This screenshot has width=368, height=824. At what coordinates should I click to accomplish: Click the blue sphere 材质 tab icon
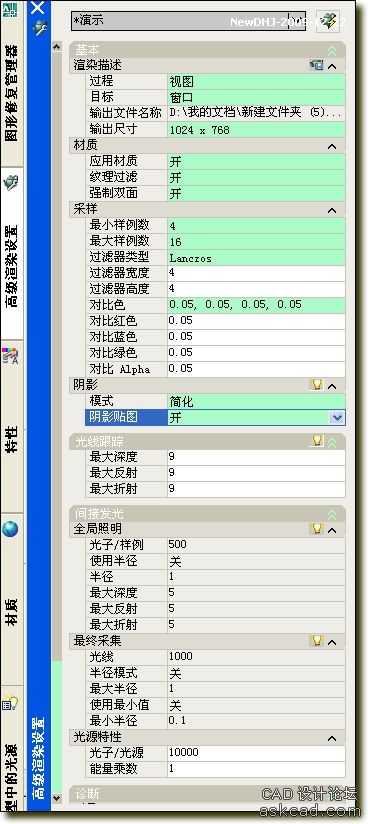pos(10,528)
